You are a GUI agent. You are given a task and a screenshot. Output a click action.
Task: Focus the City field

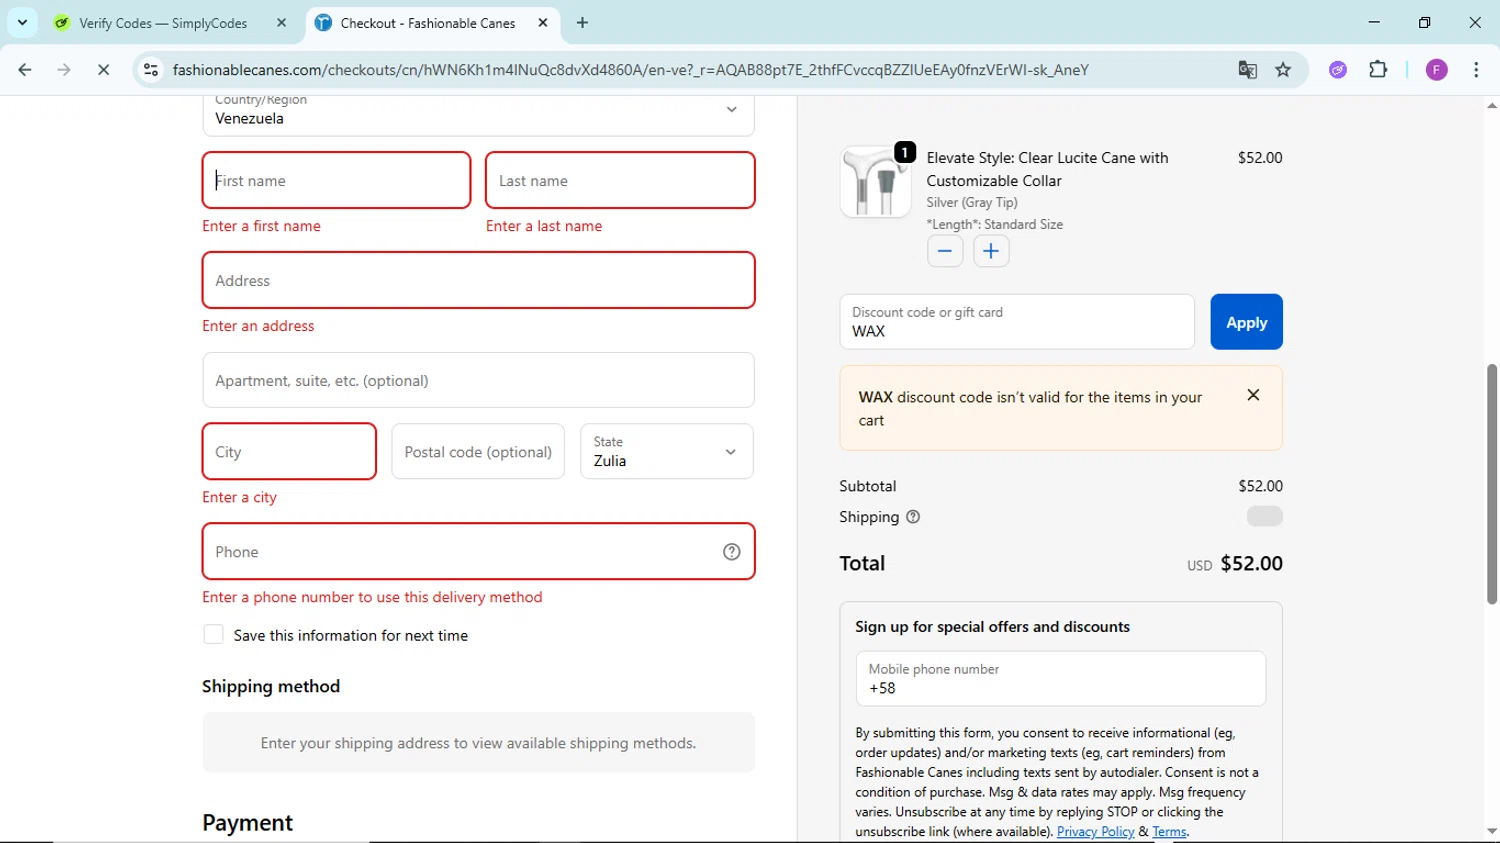289,451
